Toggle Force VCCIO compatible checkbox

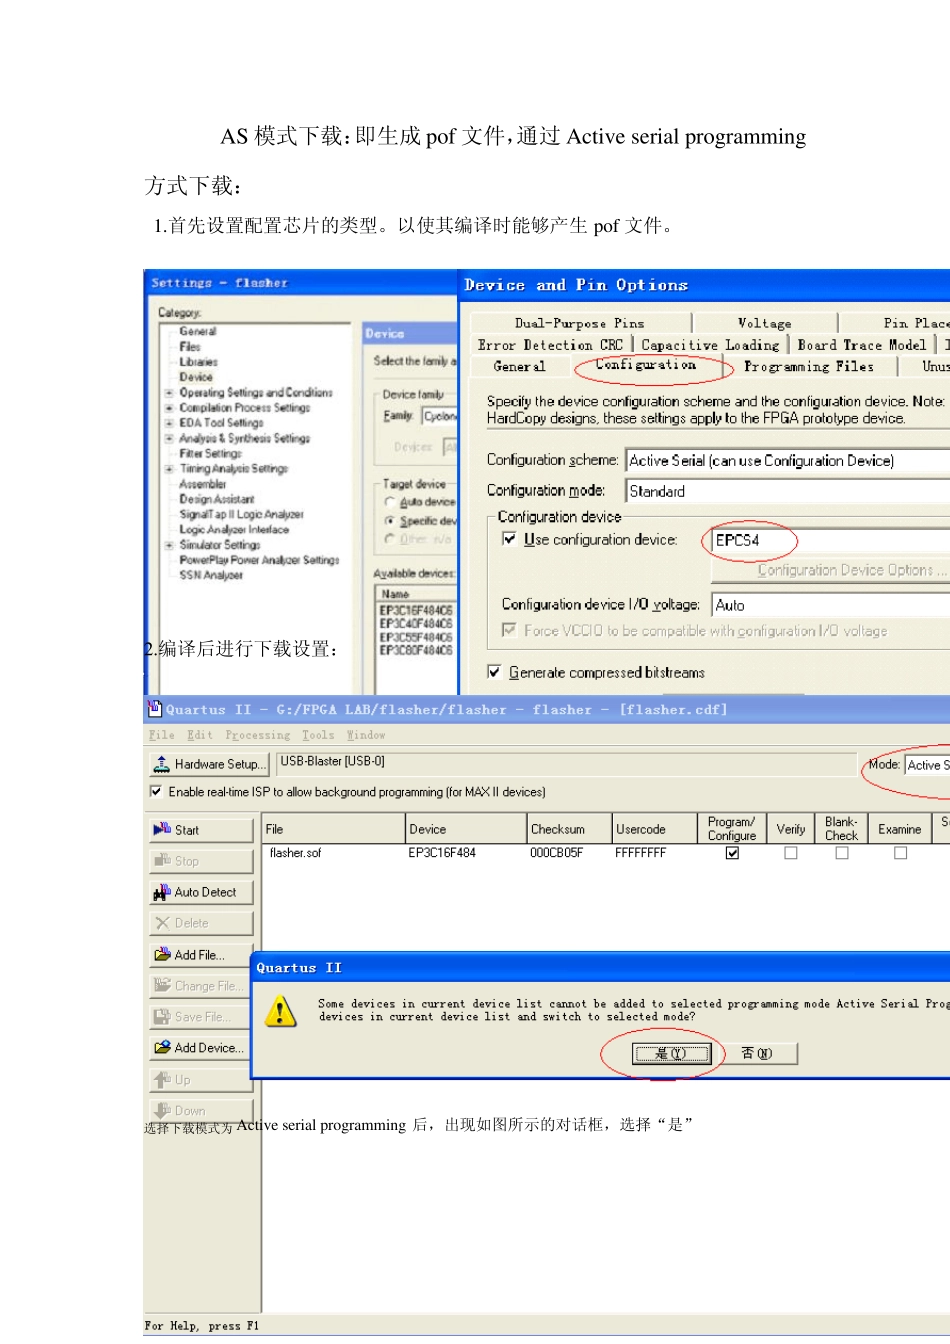509,630
